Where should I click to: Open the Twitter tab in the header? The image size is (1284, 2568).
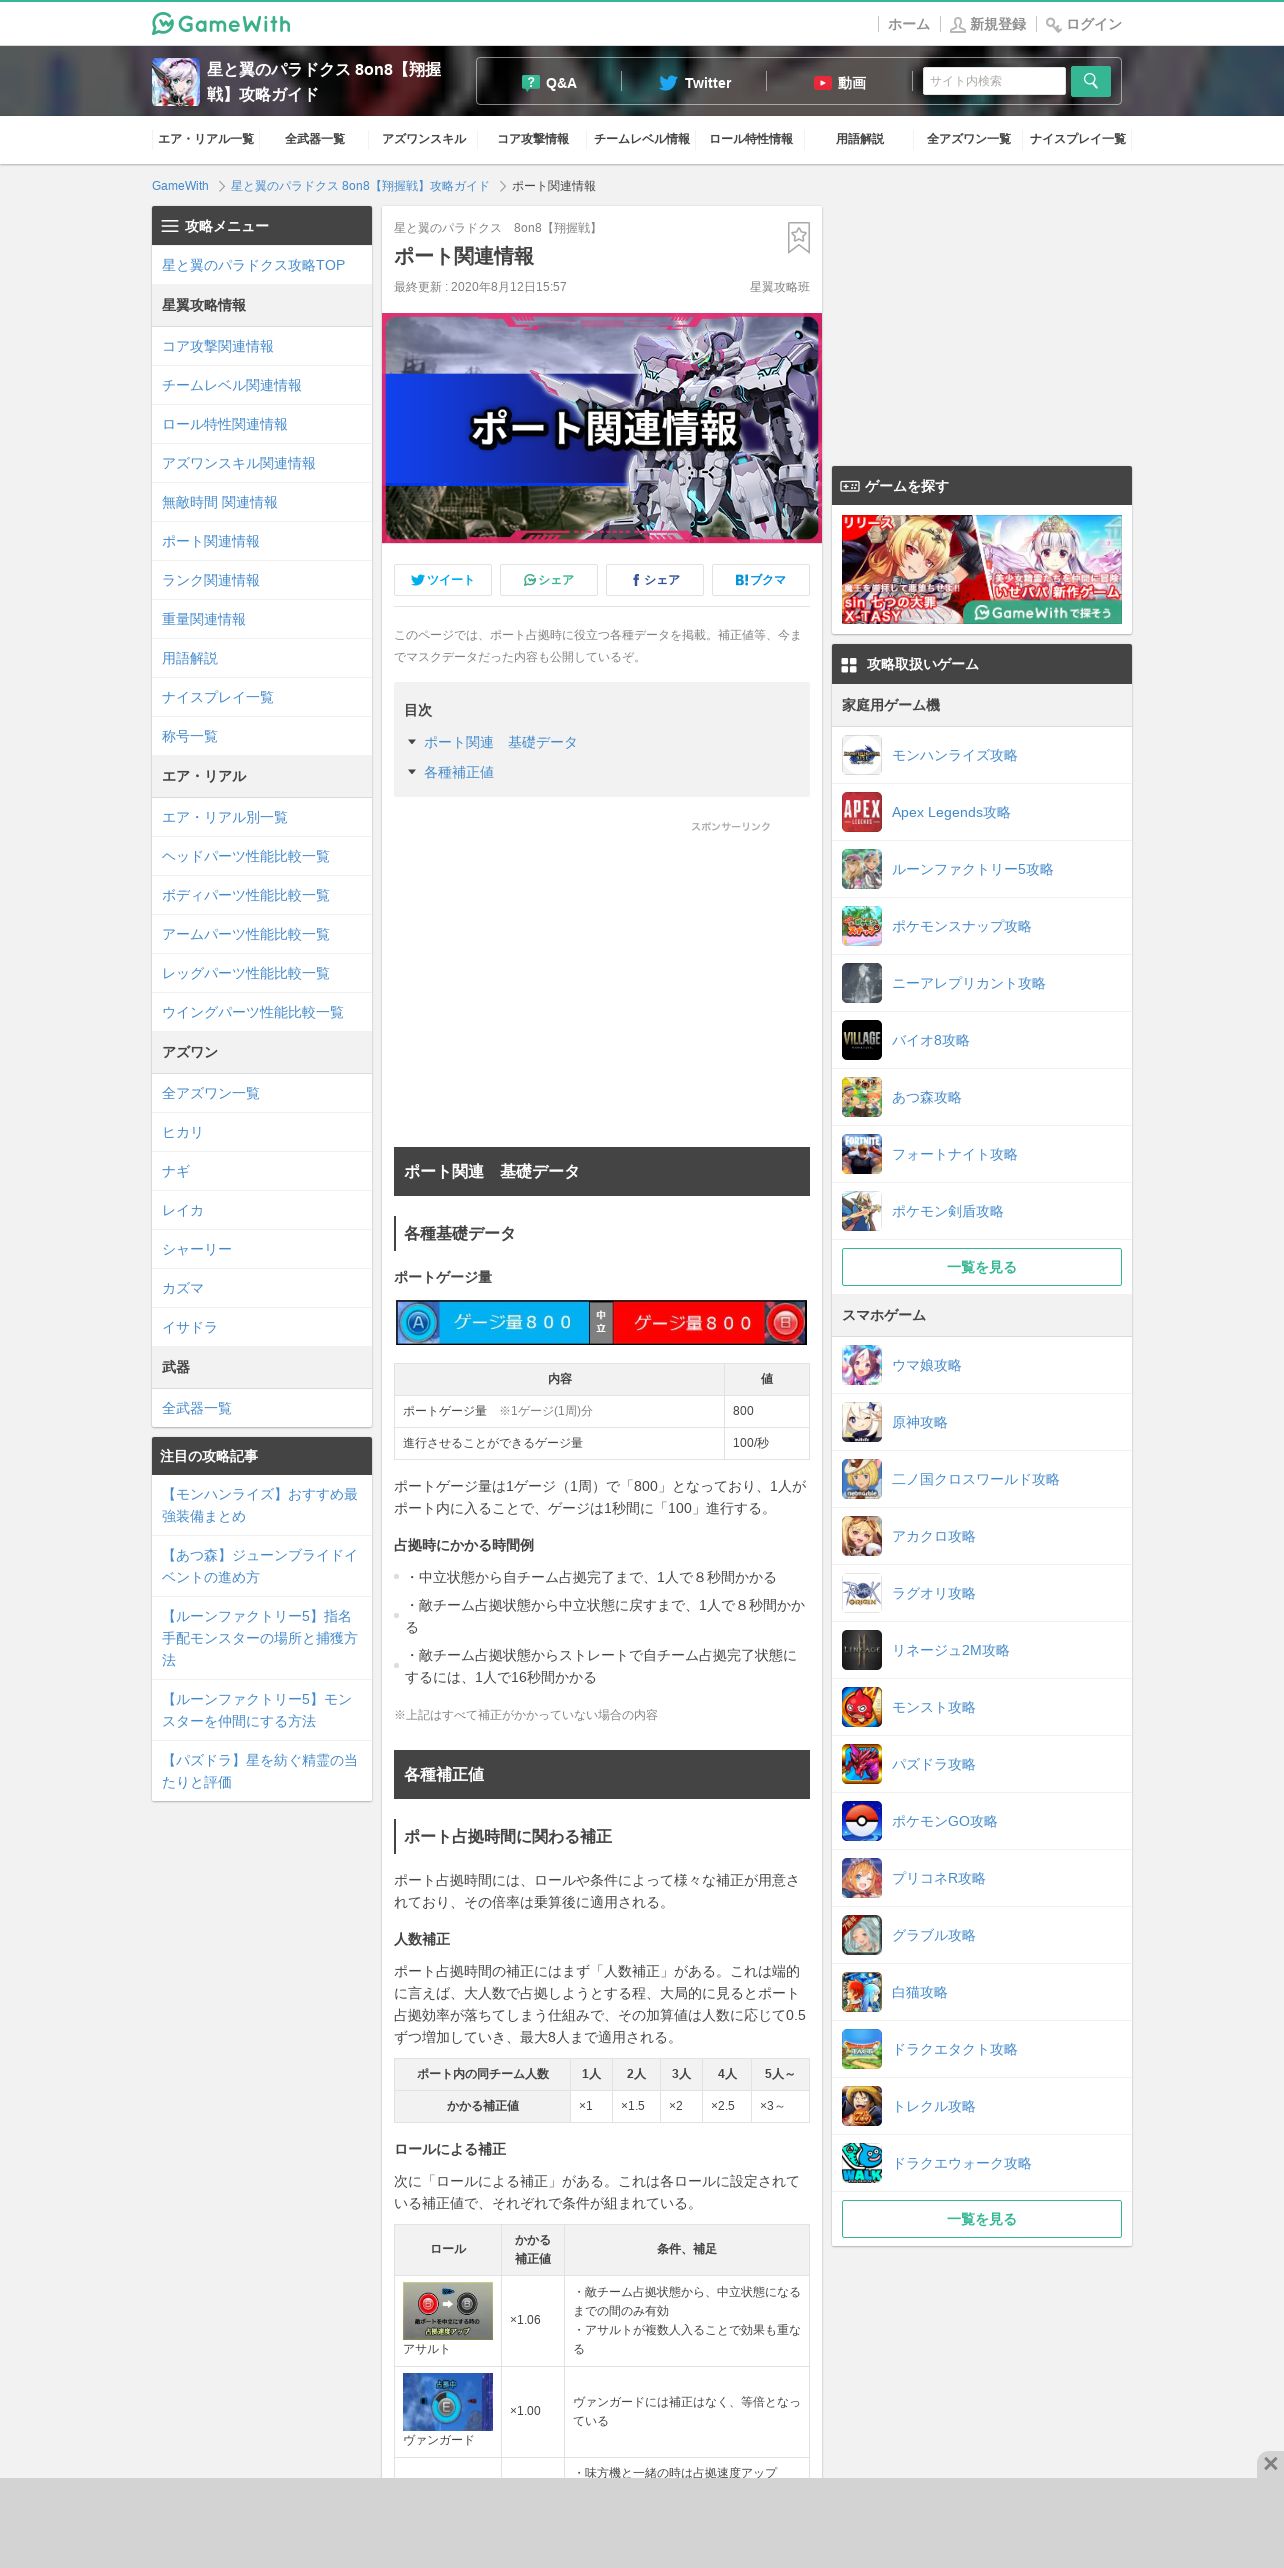click(695, 82)
